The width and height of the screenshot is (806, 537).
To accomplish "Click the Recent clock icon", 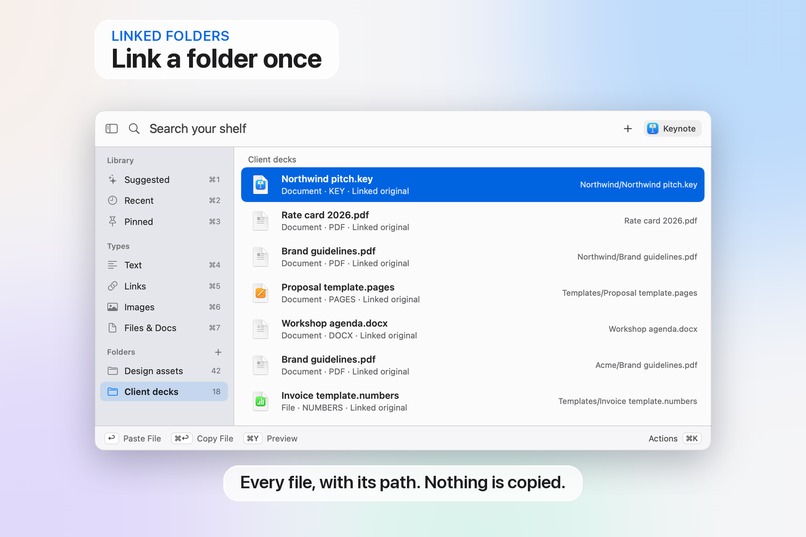I will click(113, 200).
